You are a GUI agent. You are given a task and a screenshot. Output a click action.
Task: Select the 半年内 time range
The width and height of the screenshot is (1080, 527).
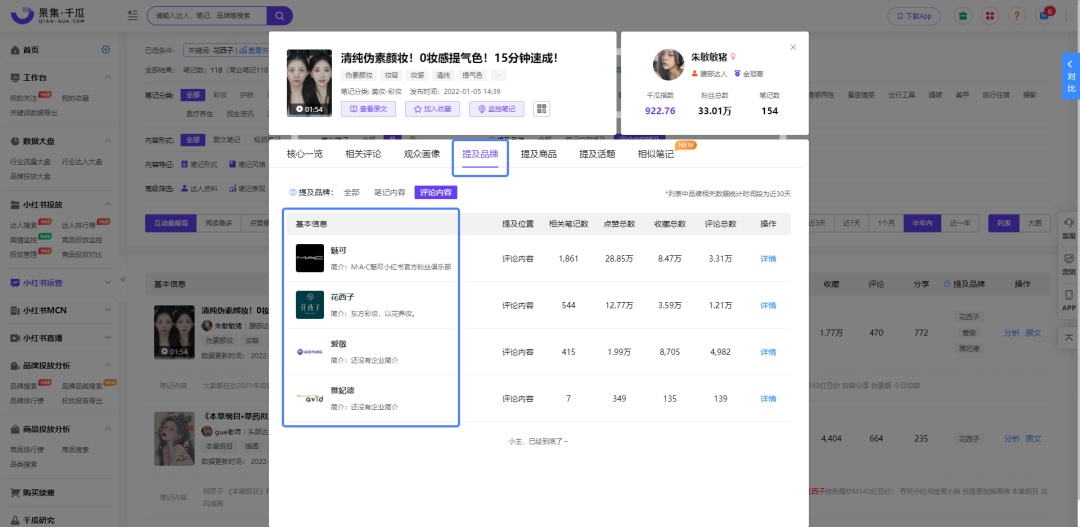tap(923, 223)
